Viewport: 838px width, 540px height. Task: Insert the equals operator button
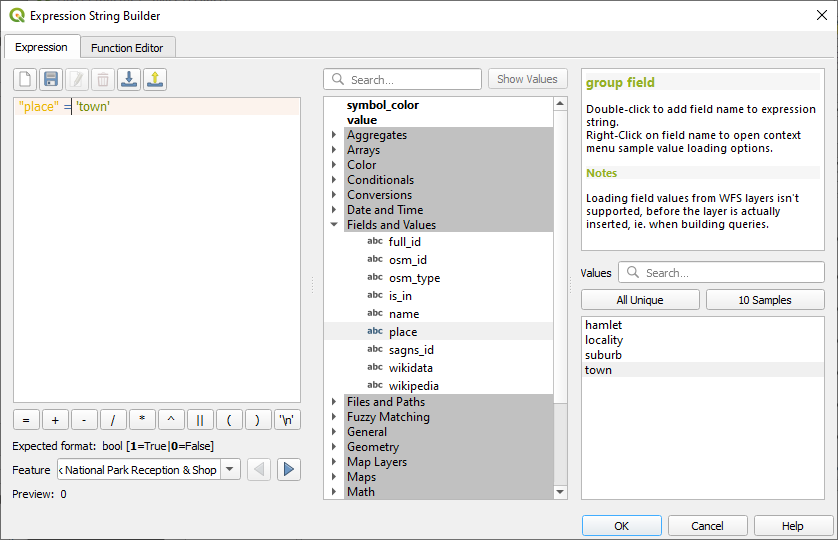26,420
